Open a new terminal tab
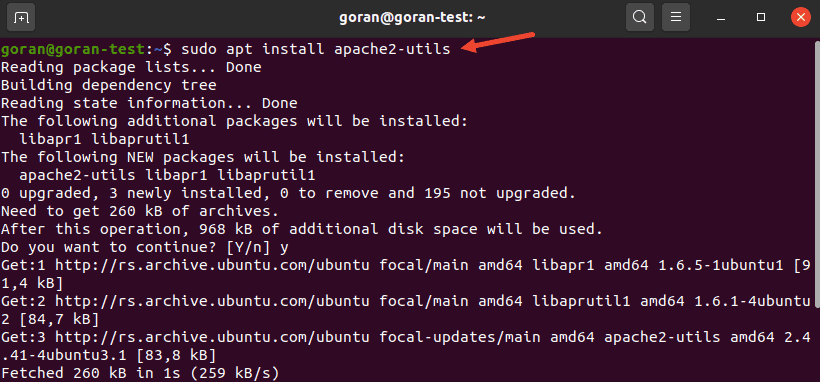The image size is (820, 382). coord(21,17)
